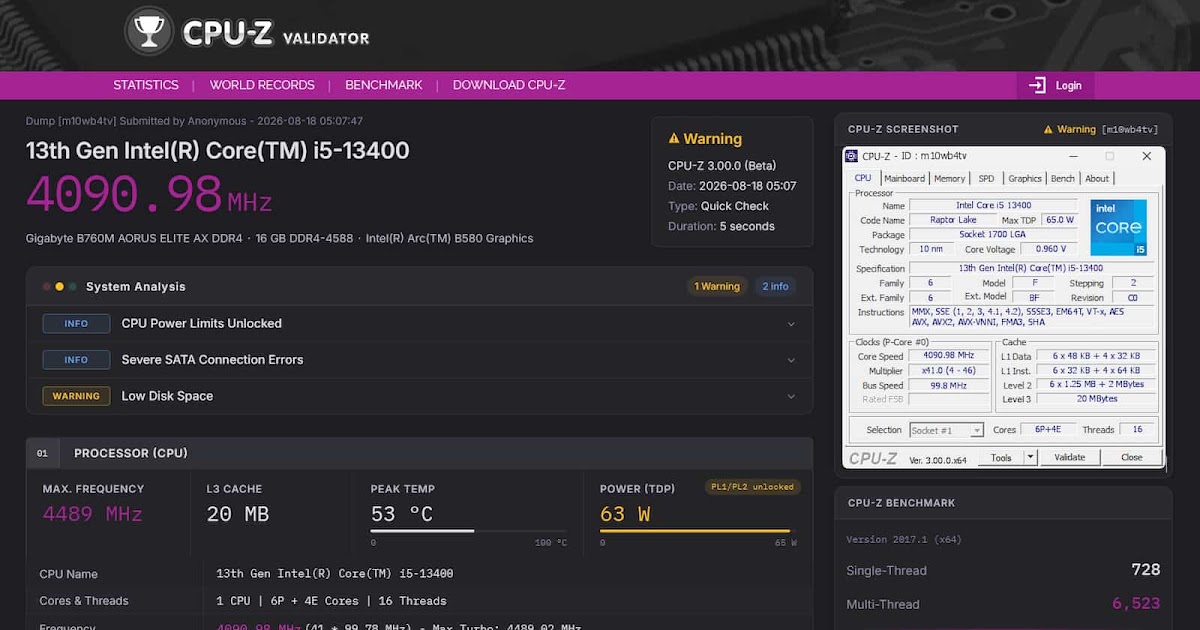Select the CPU tab in CPU-Z screenshot
The height and width of the screenshot is (630, 1200).
pos(863,178)
